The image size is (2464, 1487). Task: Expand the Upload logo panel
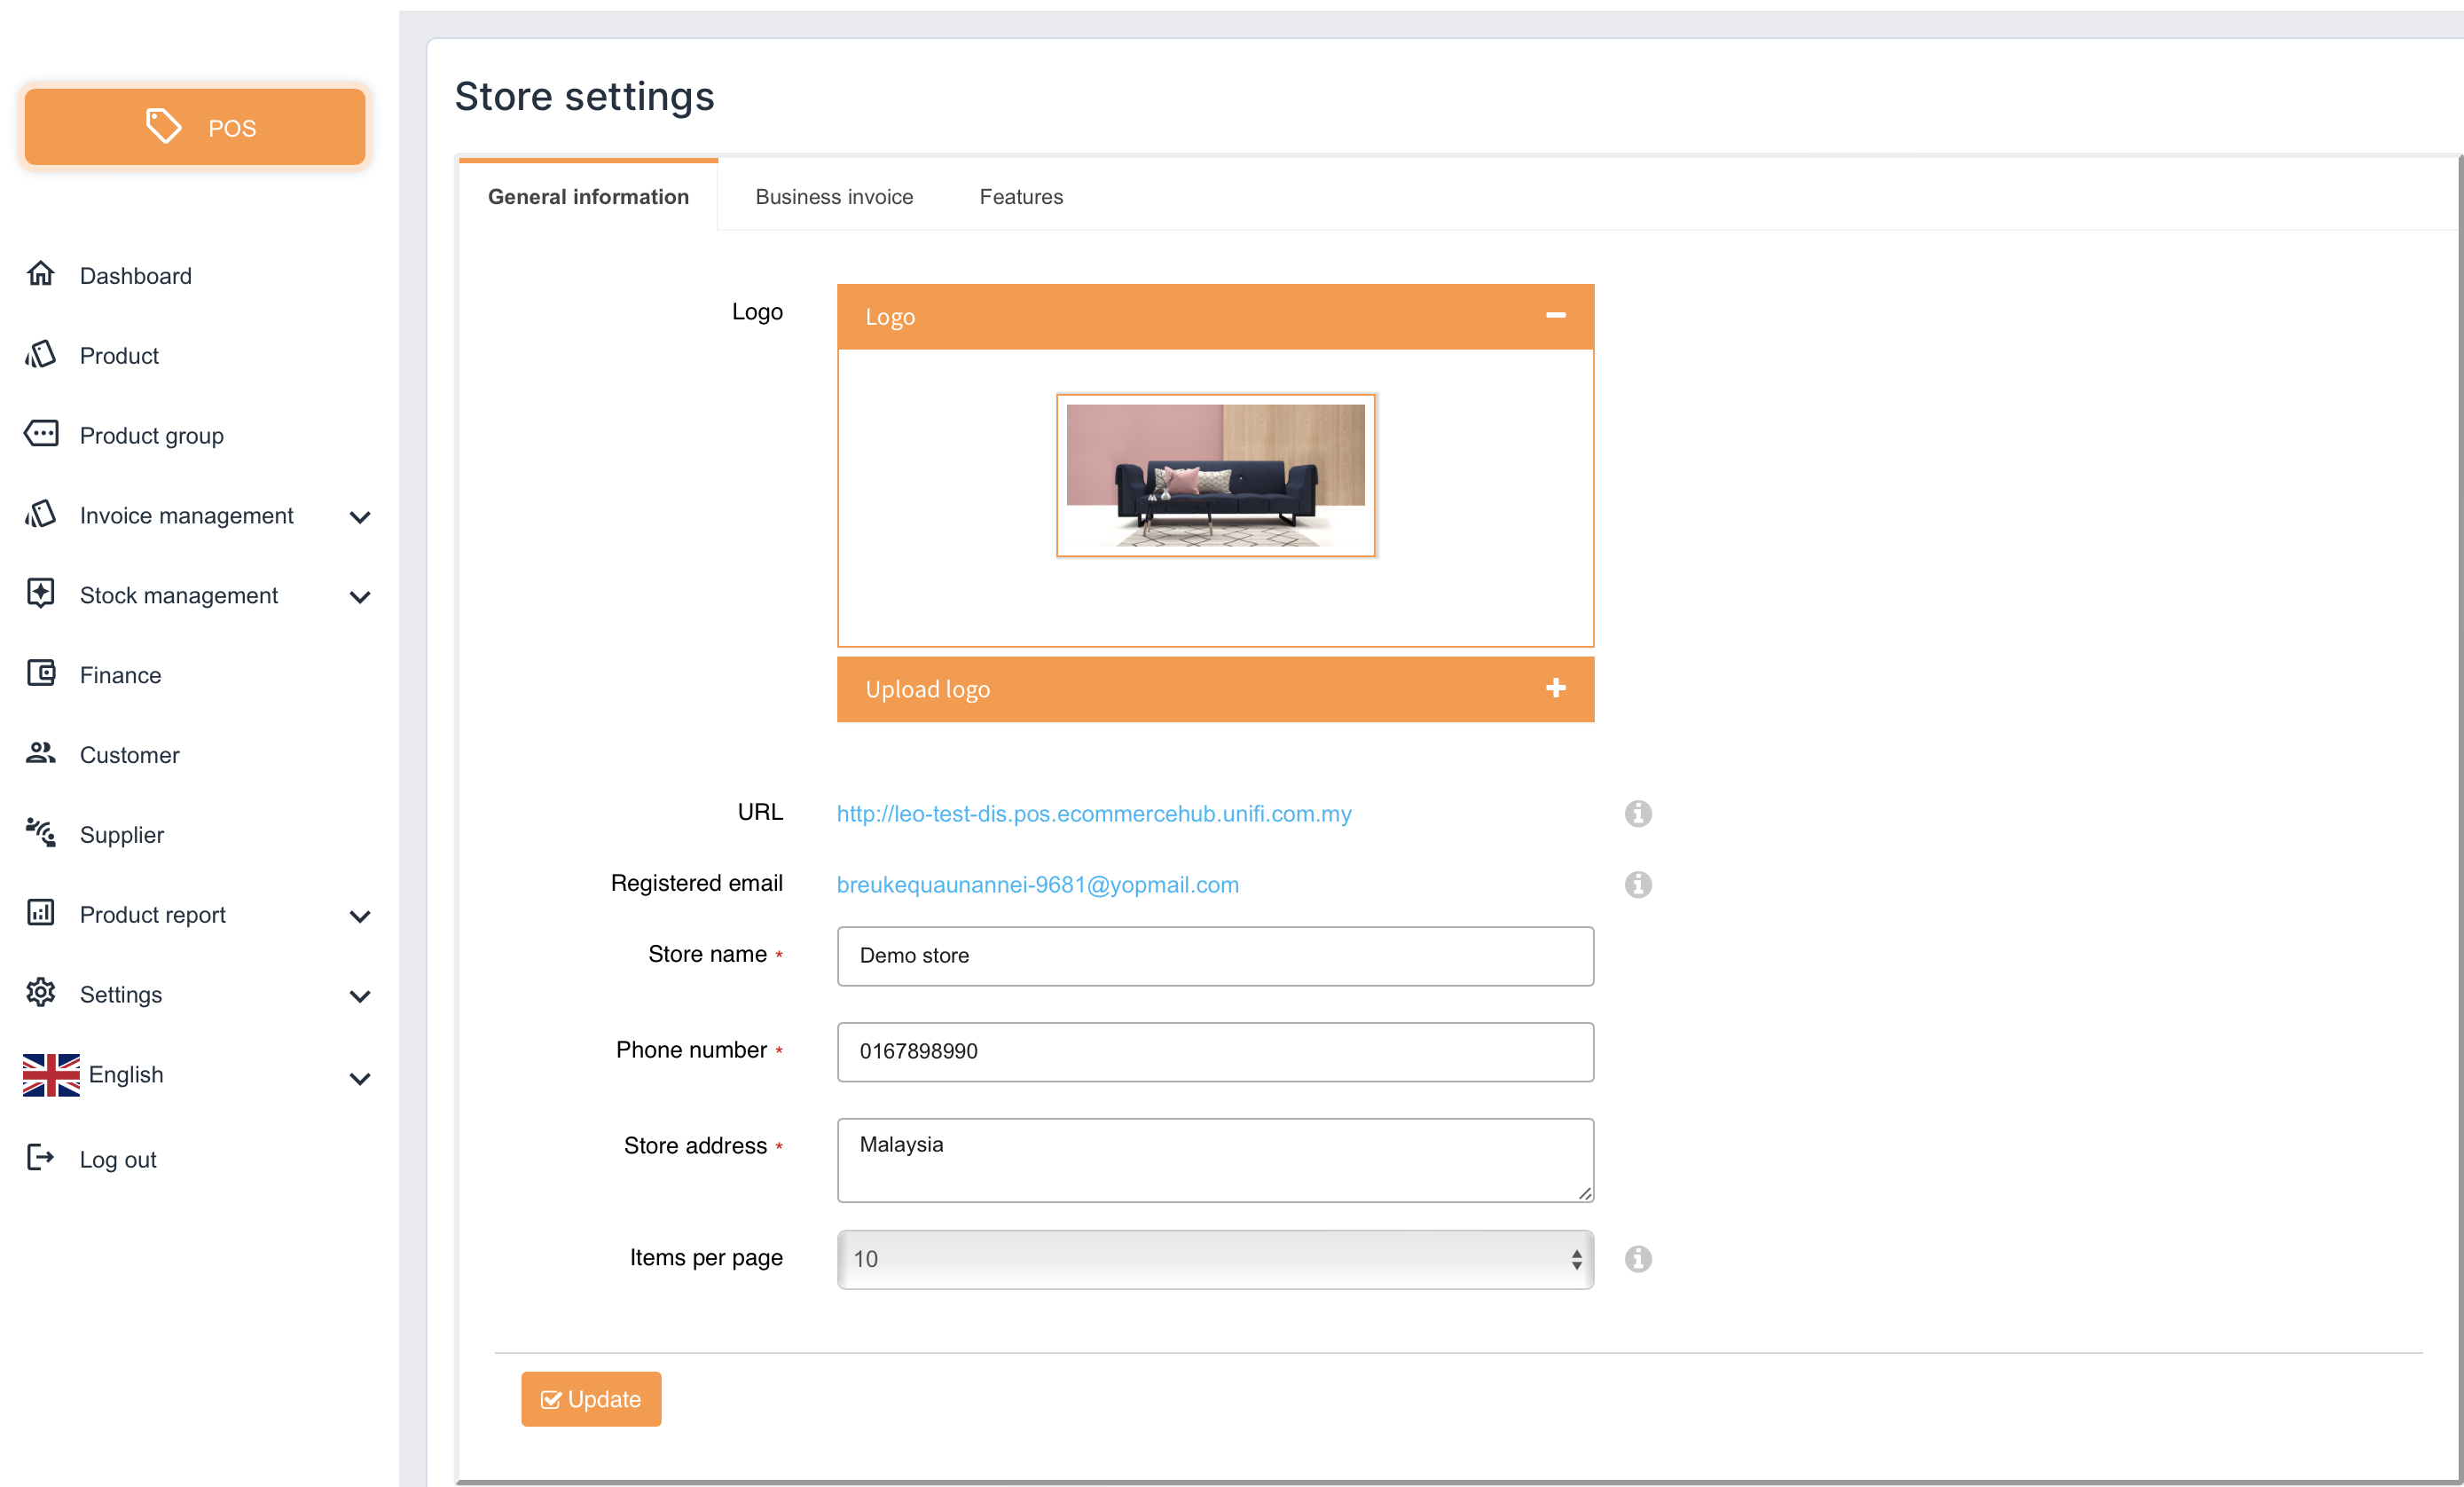(1555, 688)
